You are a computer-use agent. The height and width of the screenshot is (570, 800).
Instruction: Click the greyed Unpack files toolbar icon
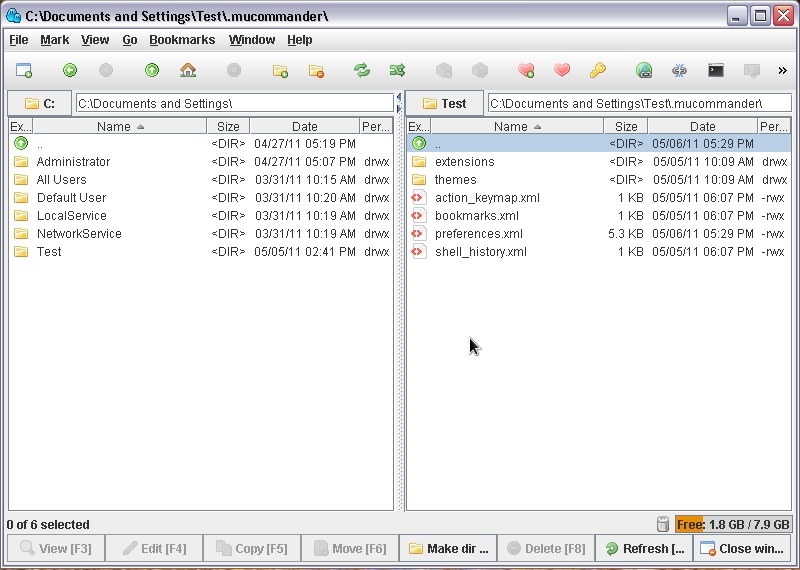[480, 70]
